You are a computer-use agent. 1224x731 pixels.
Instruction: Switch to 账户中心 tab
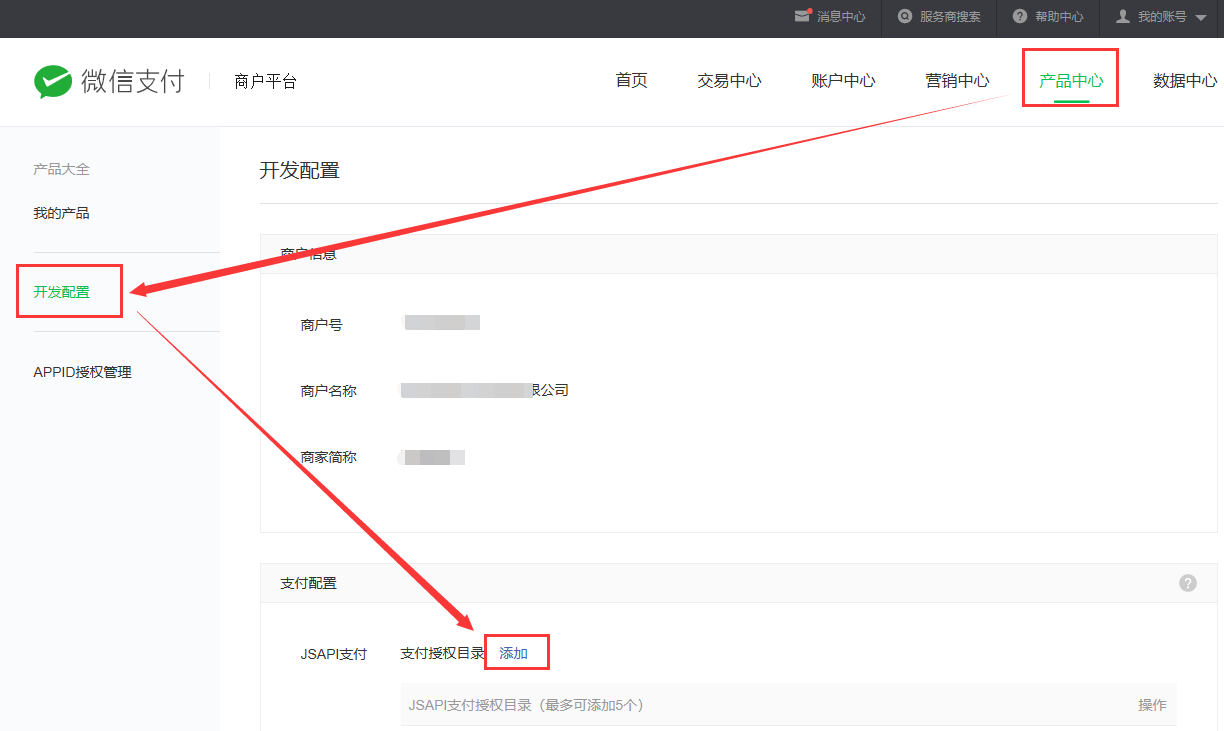click(x=843, y=81)
